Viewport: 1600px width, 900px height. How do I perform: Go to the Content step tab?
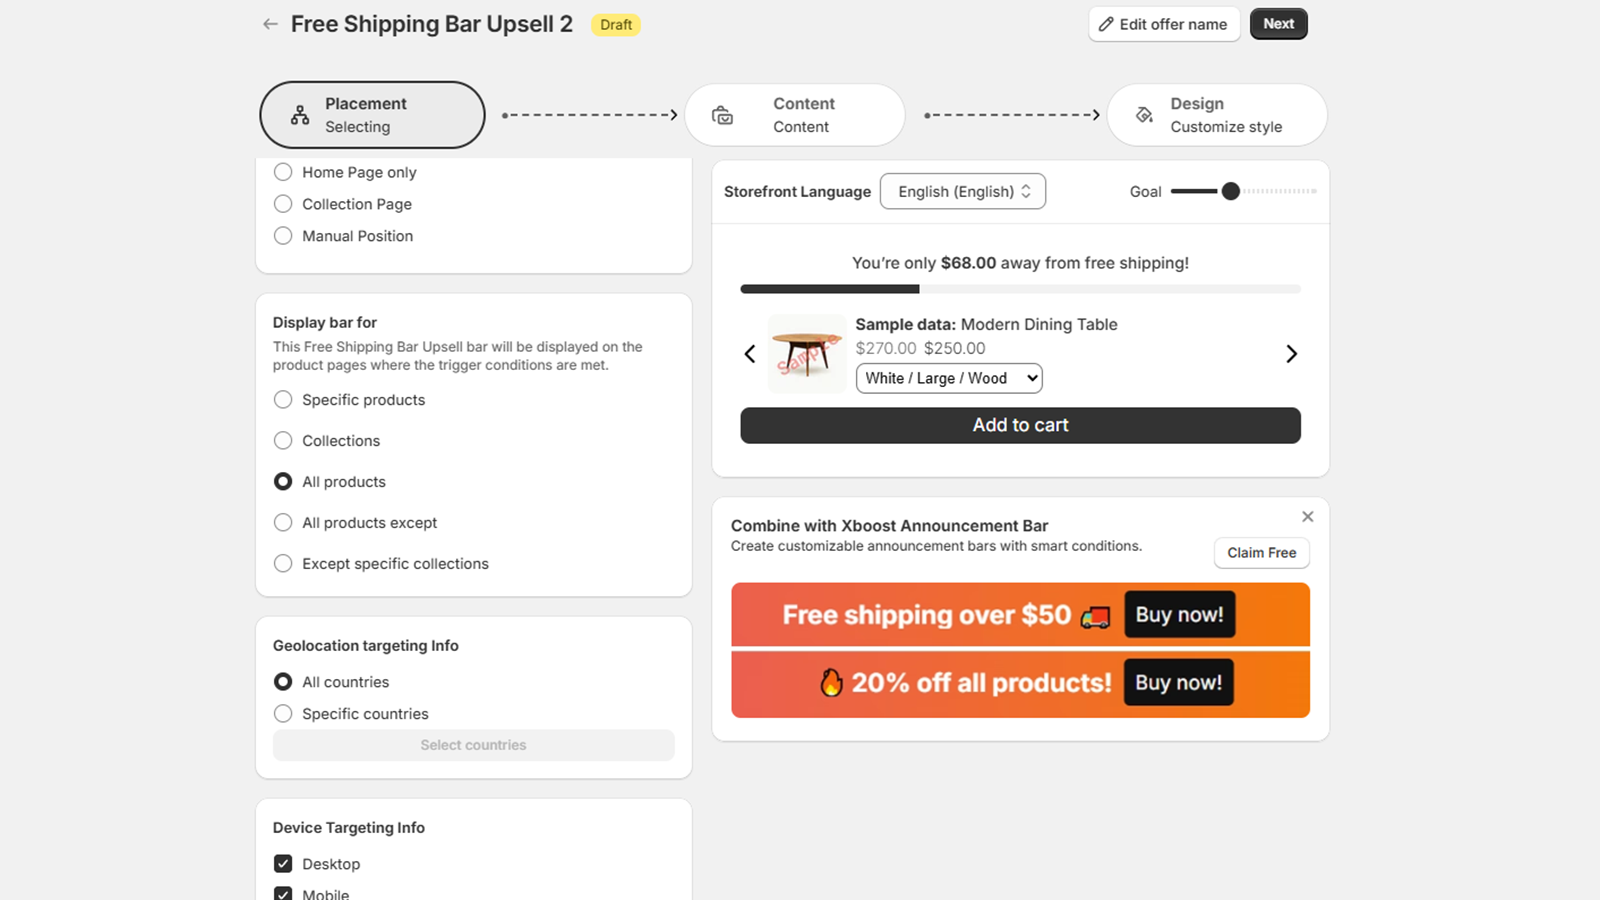[x=795, y=115]
